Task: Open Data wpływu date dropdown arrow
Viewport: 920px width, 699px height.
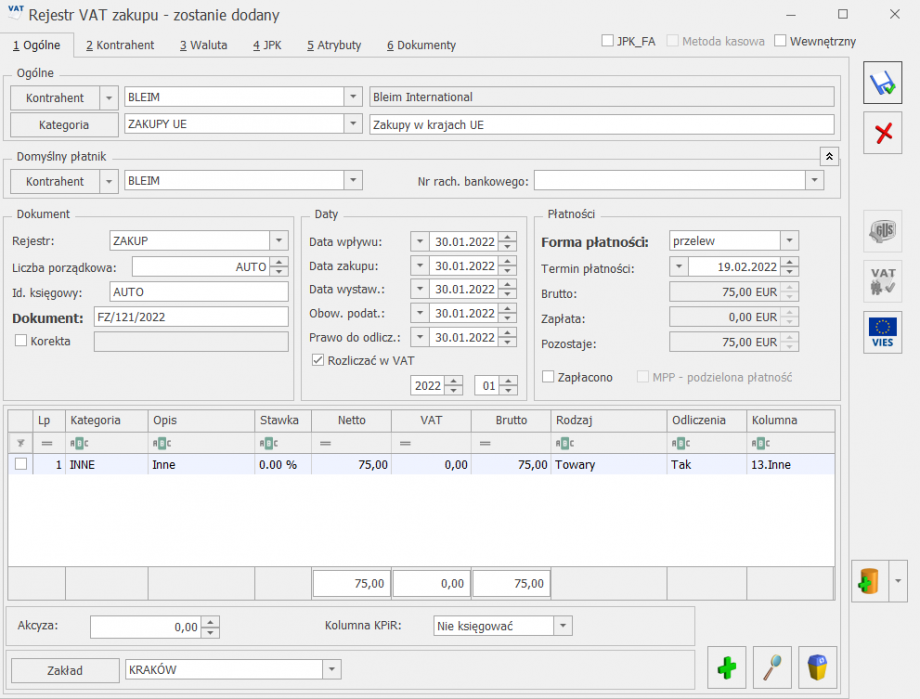Action: point(420,241)
